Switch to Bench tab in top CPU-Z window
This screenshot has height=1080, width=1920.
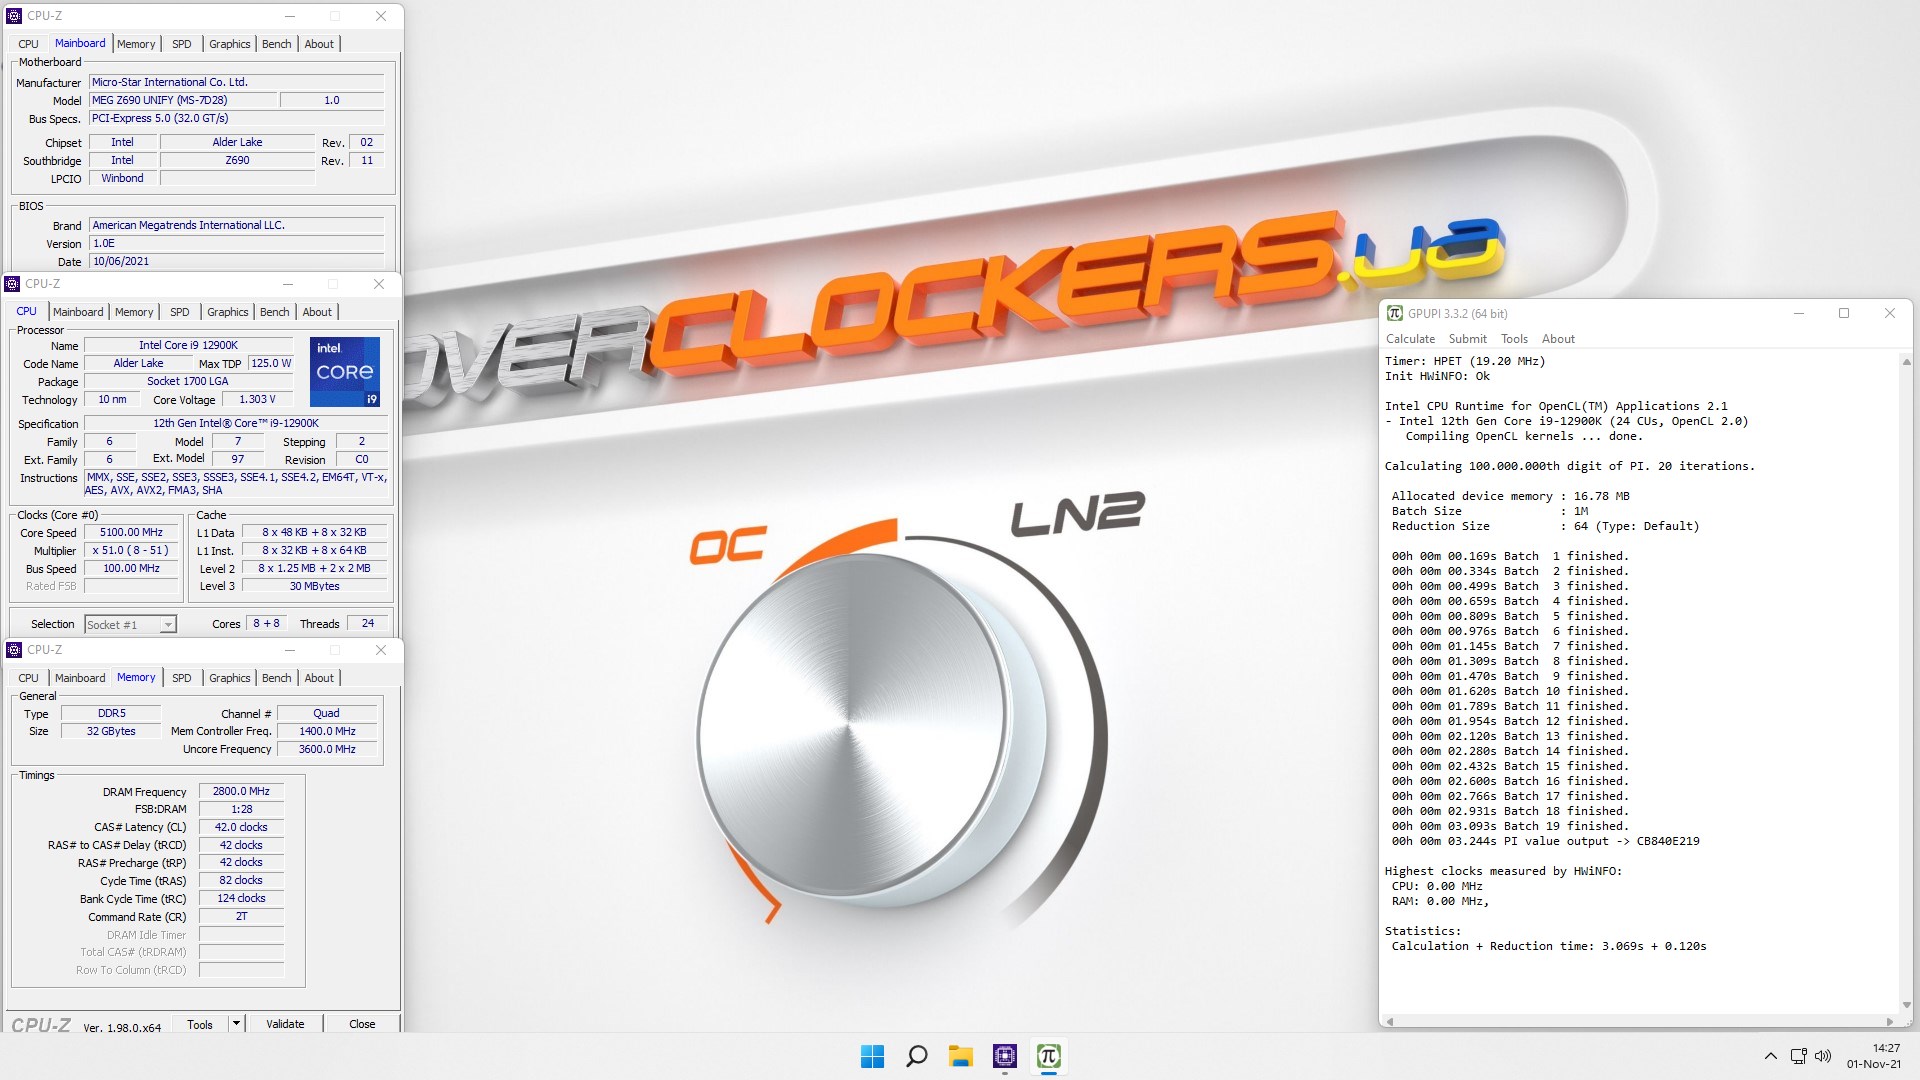(277, 44)
